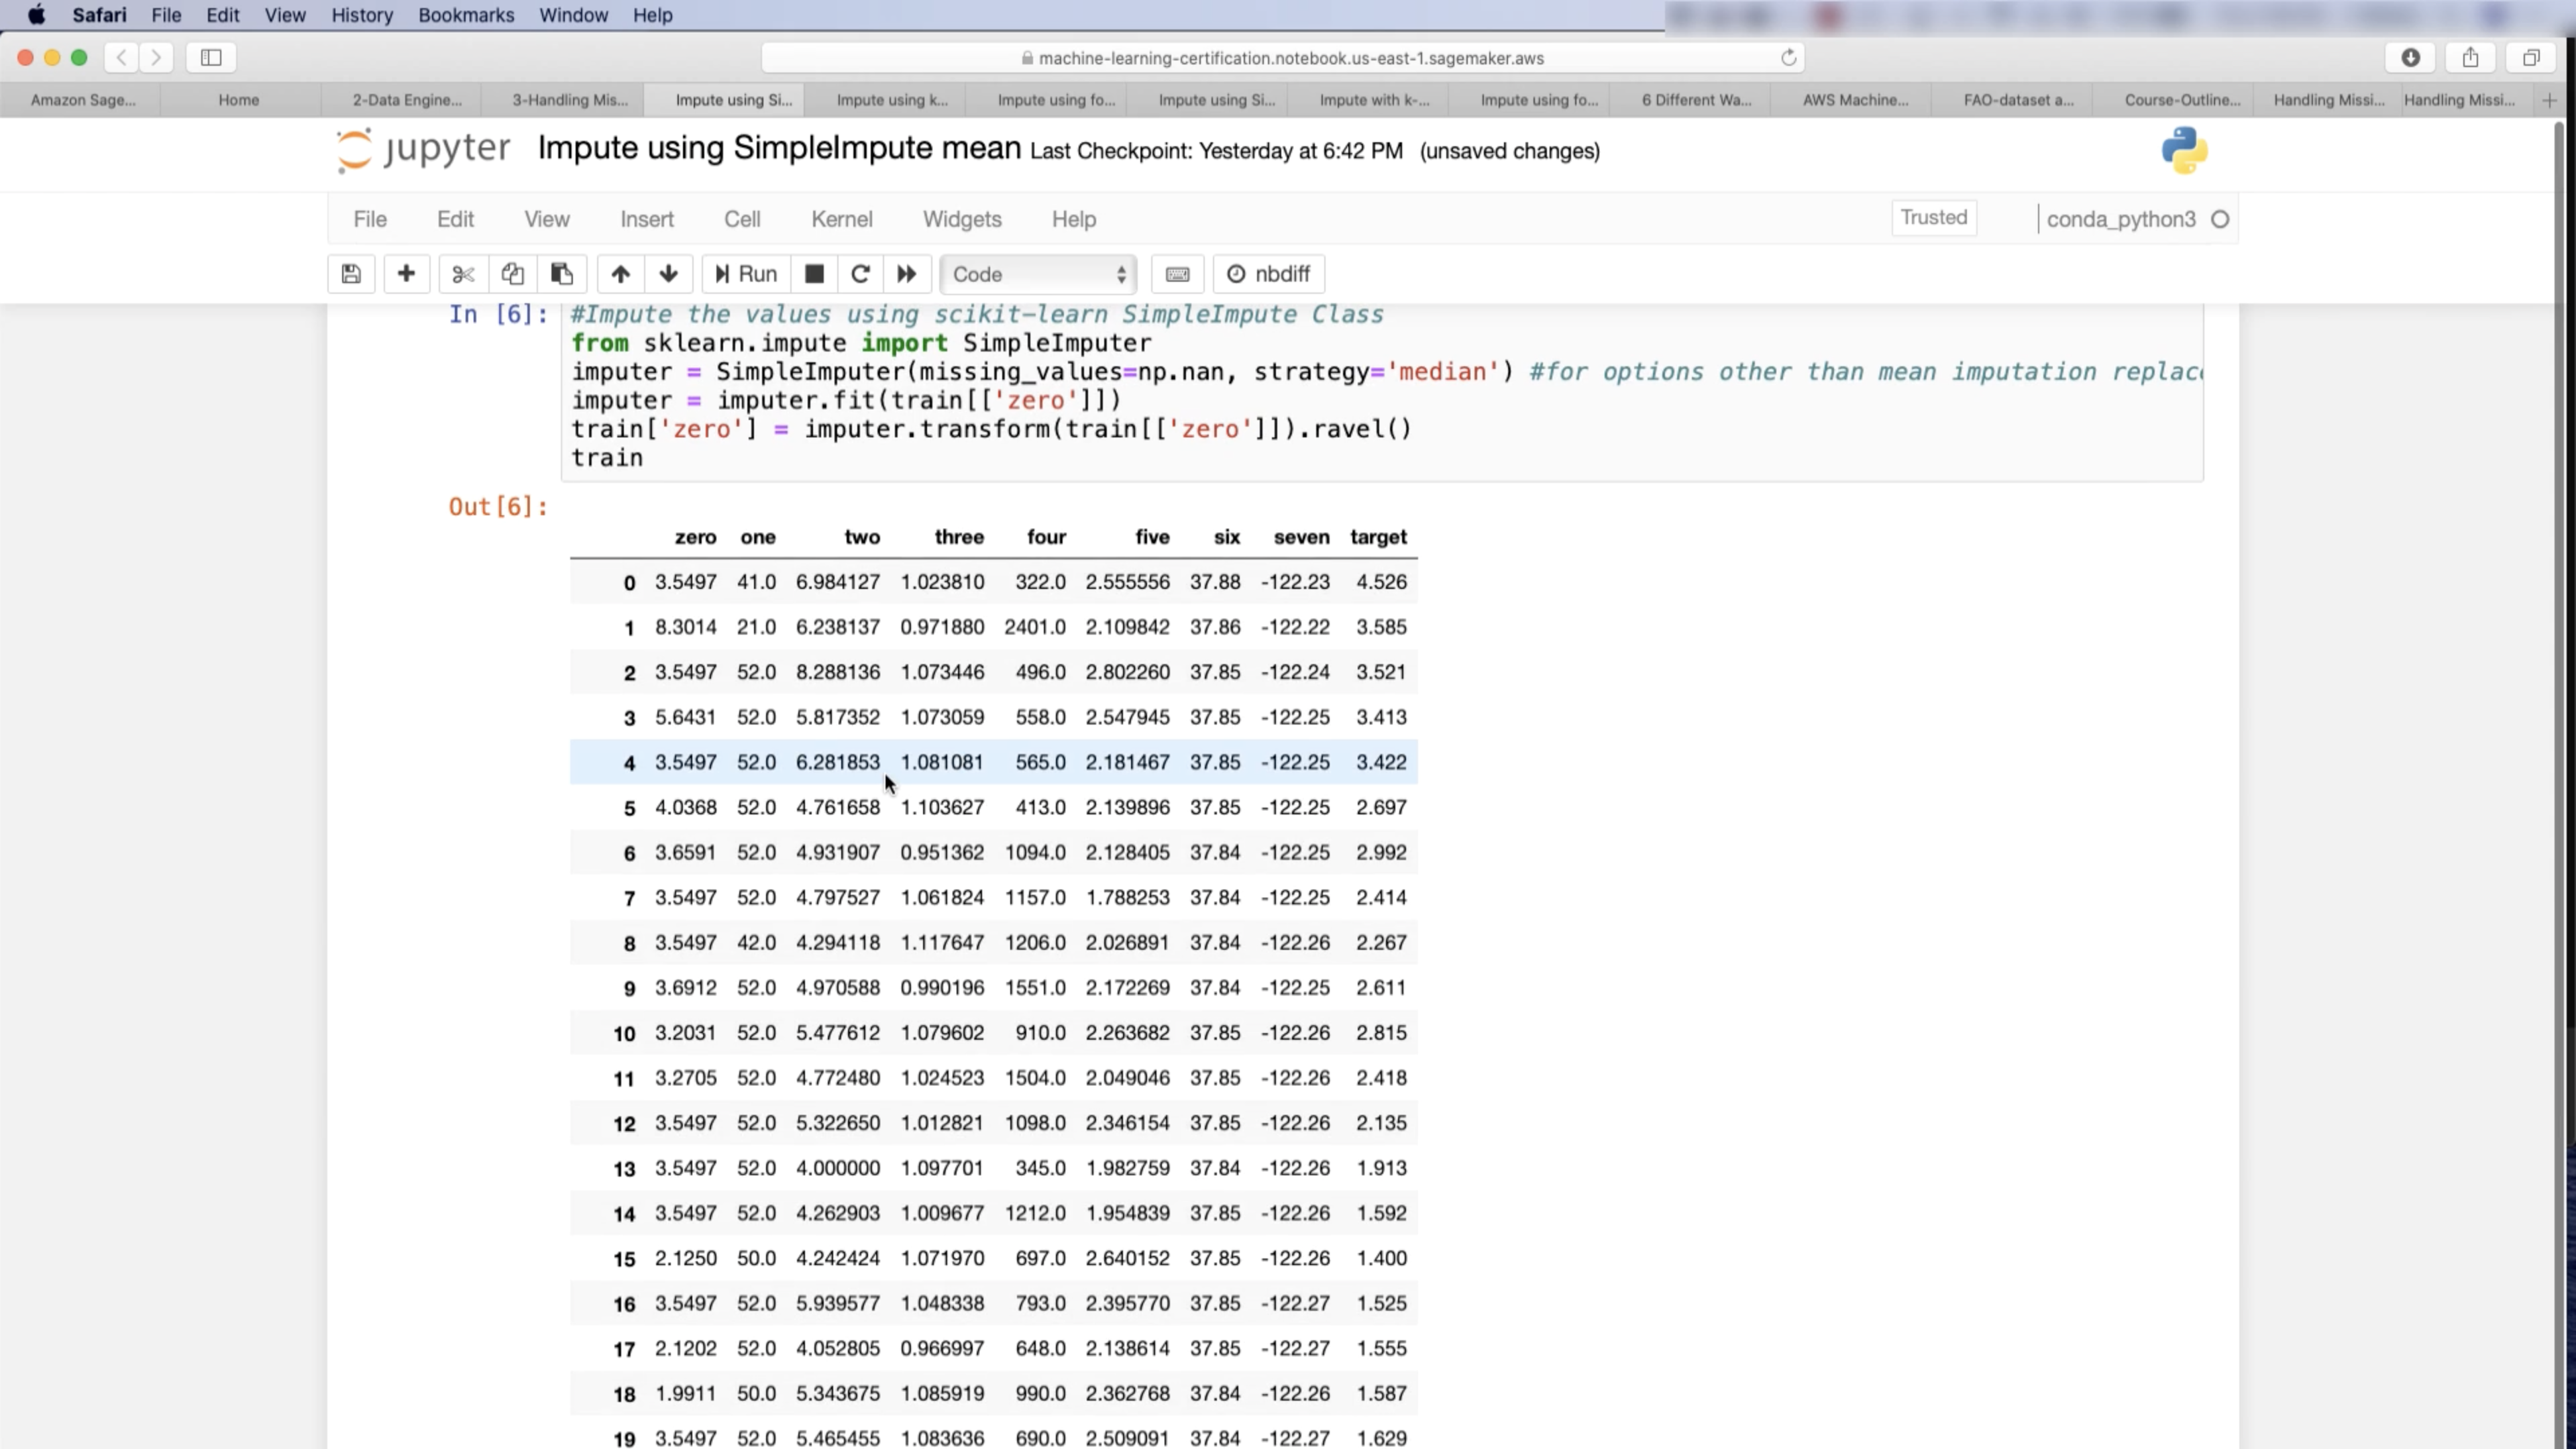Viewport: 2576px width, 1449px height.
Task: Interrupt the kernel with the stop icon
Action: 814,274
